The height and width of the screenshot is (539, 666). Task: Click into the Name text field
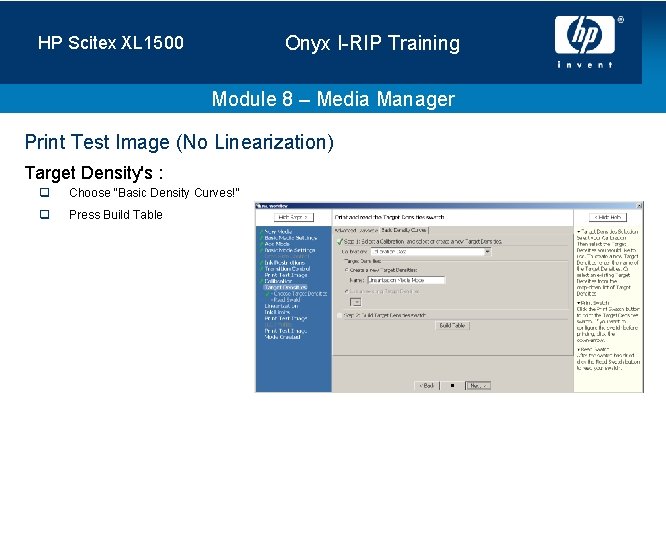tap(406, 280)
